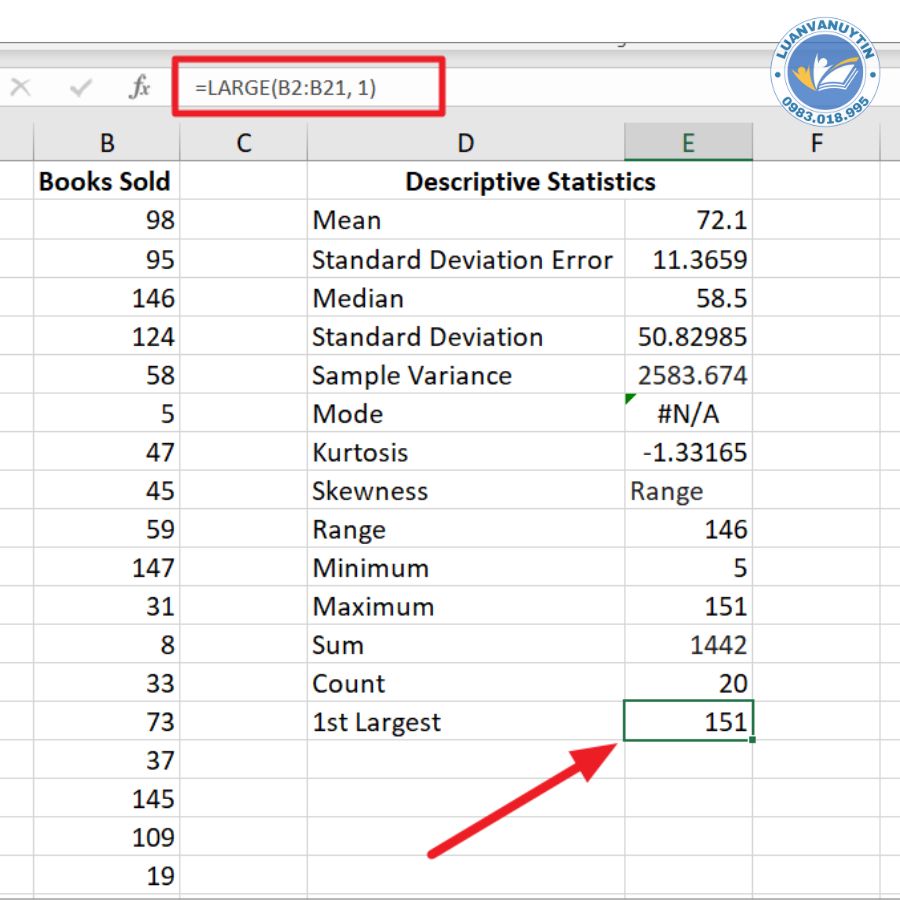Select the Mean value cell 72.1
The image size is (900, 900).
688,221
